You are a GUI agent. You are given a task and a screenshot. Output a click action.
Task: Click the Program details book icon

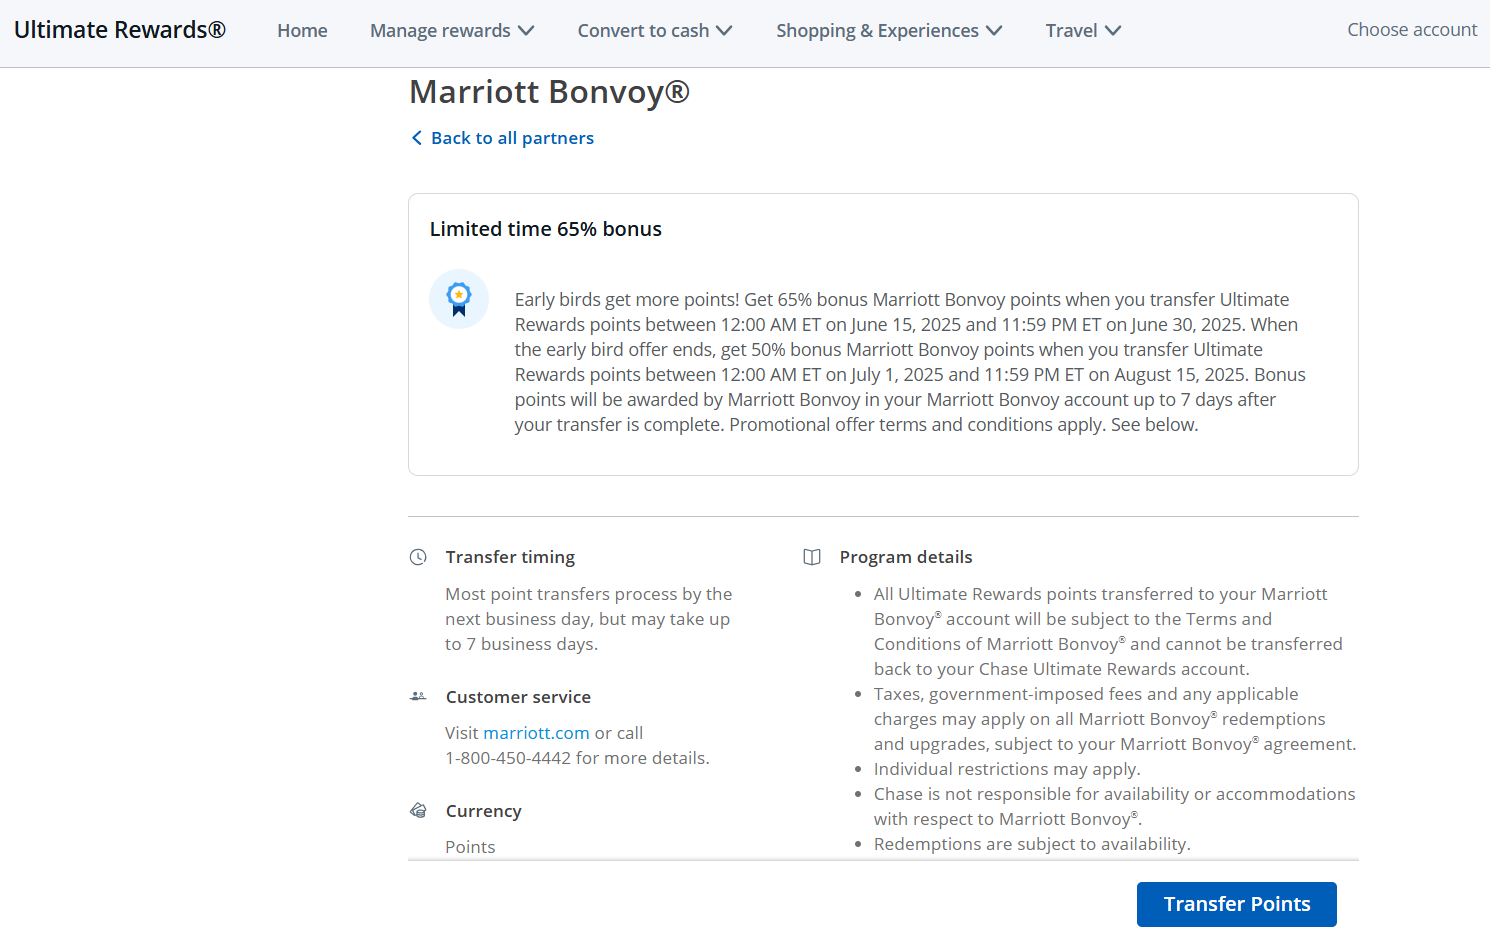pos(812,557)
